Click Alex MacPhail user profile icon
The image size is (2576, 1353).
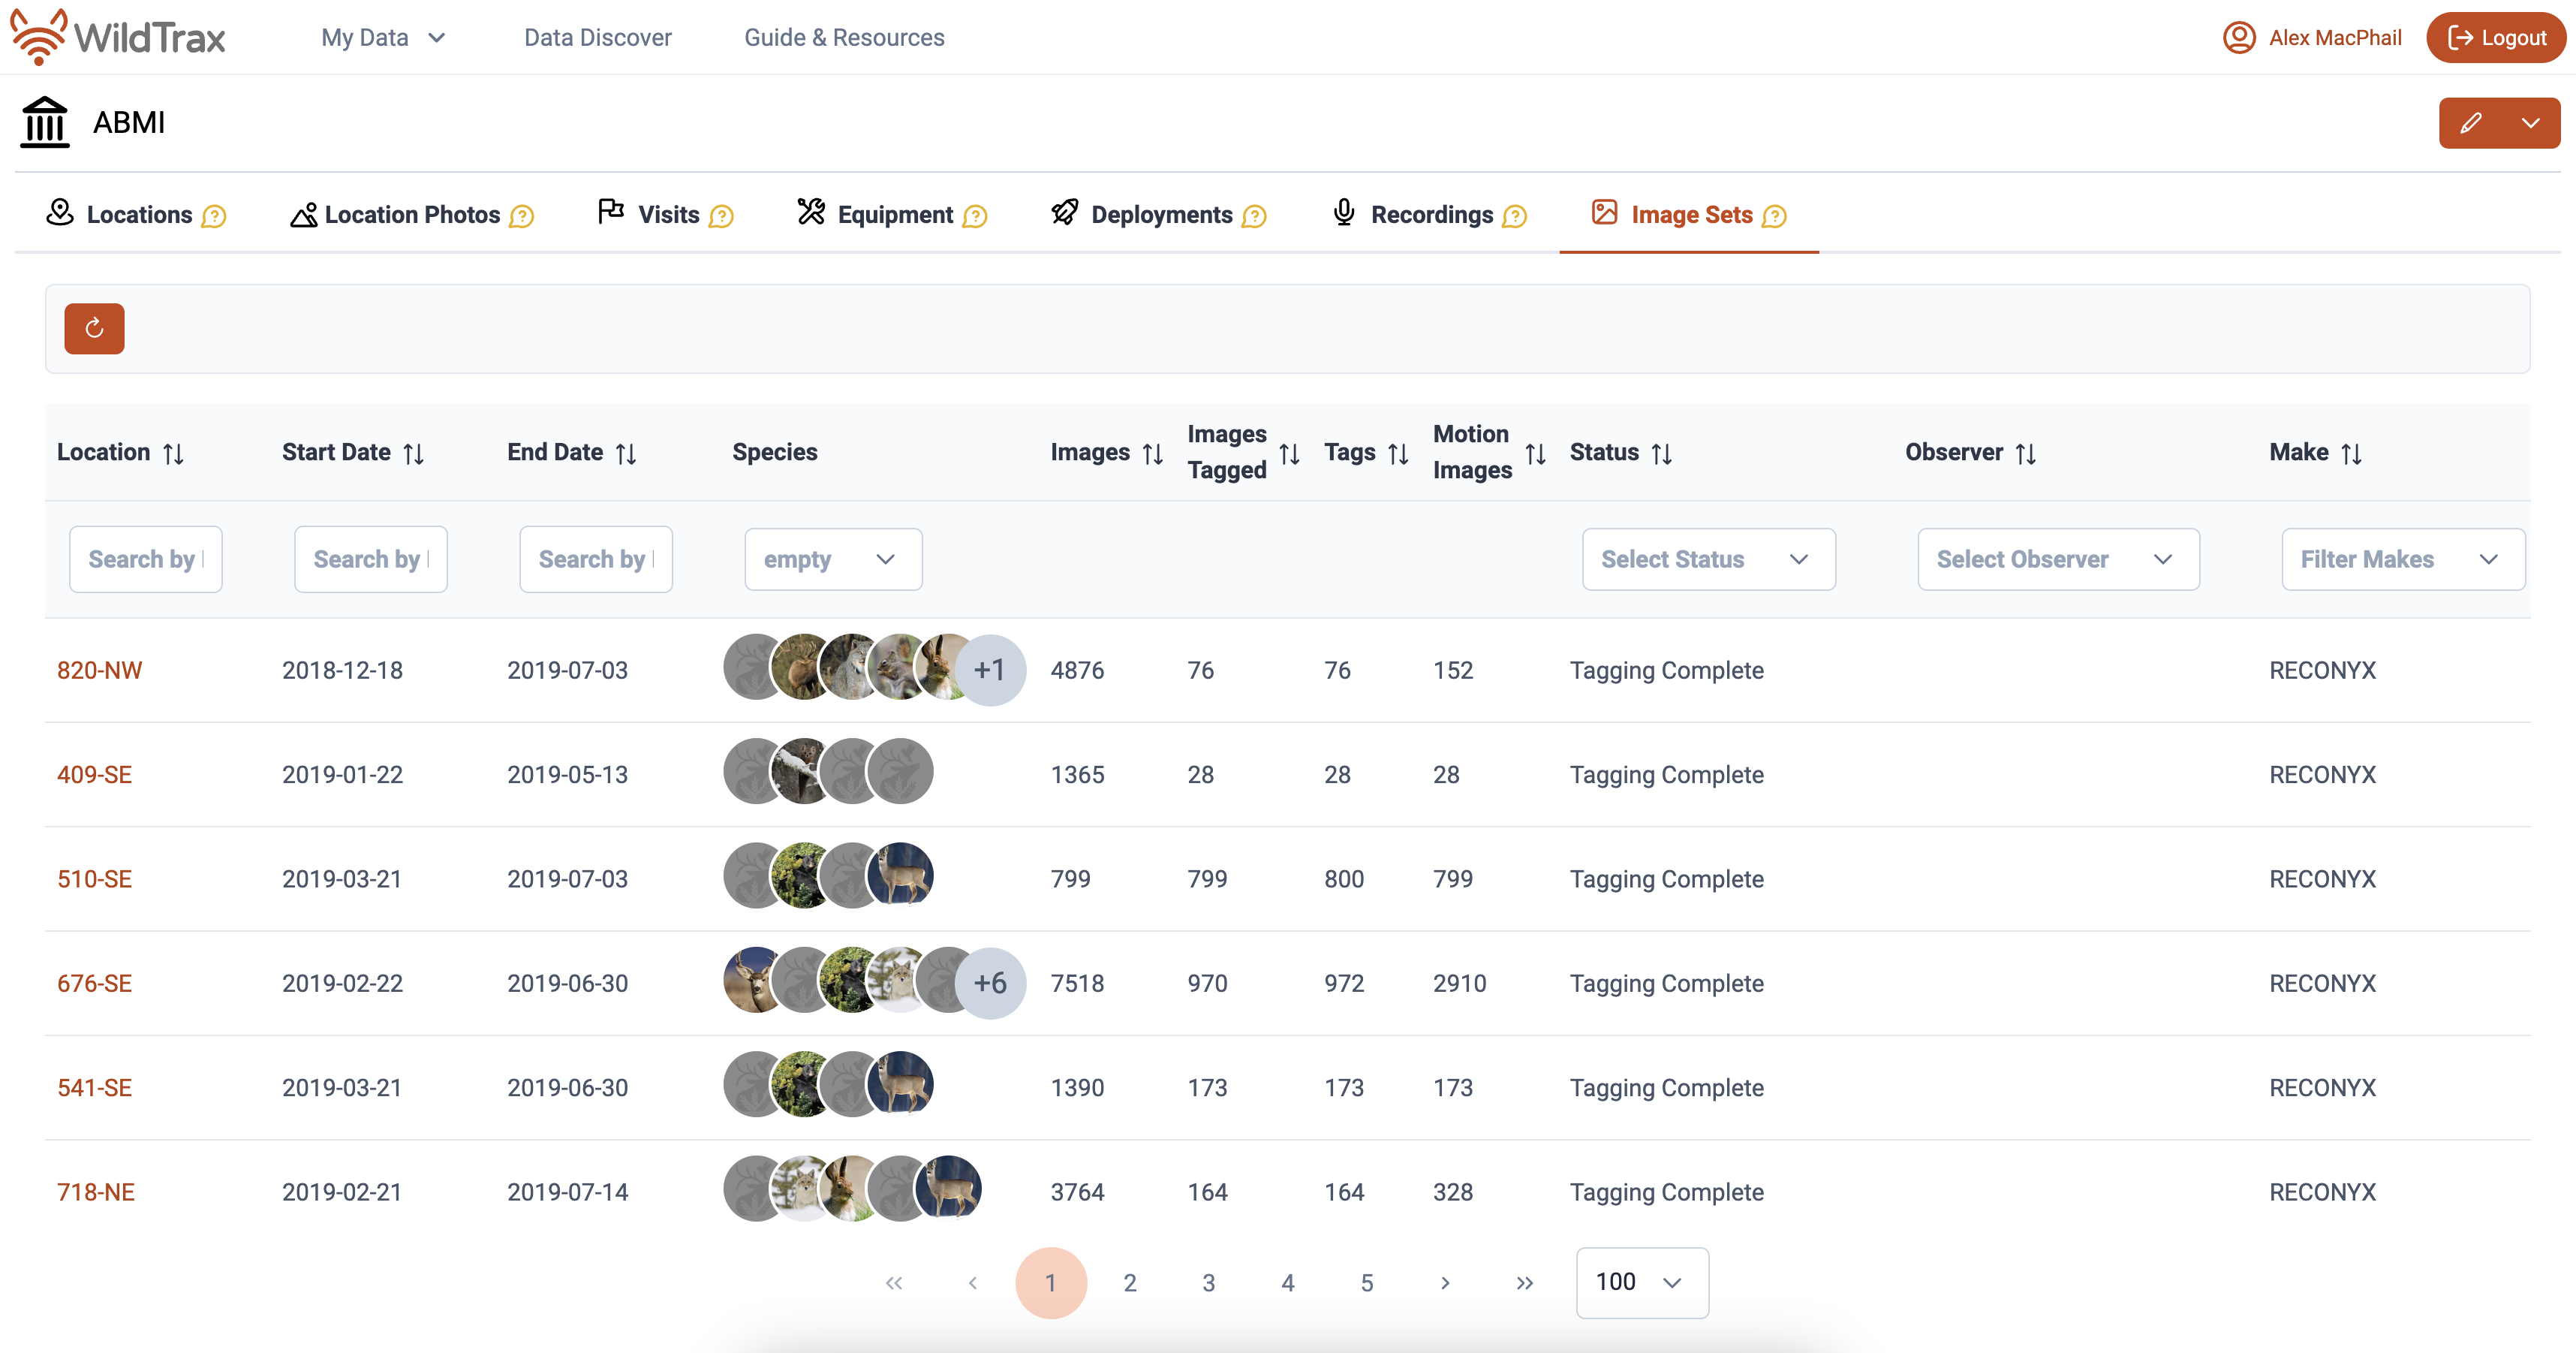click(x=2238, y=37)
